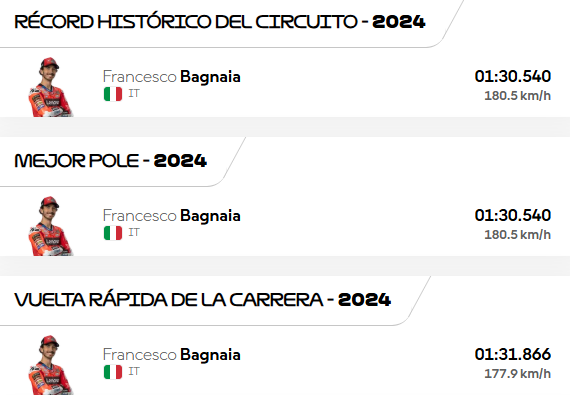Image resolution: width=570 pixels, height=395 pixels.
Task: Select the Mejor Pole - 2024 heading
Action: click(x=111, y=161)
